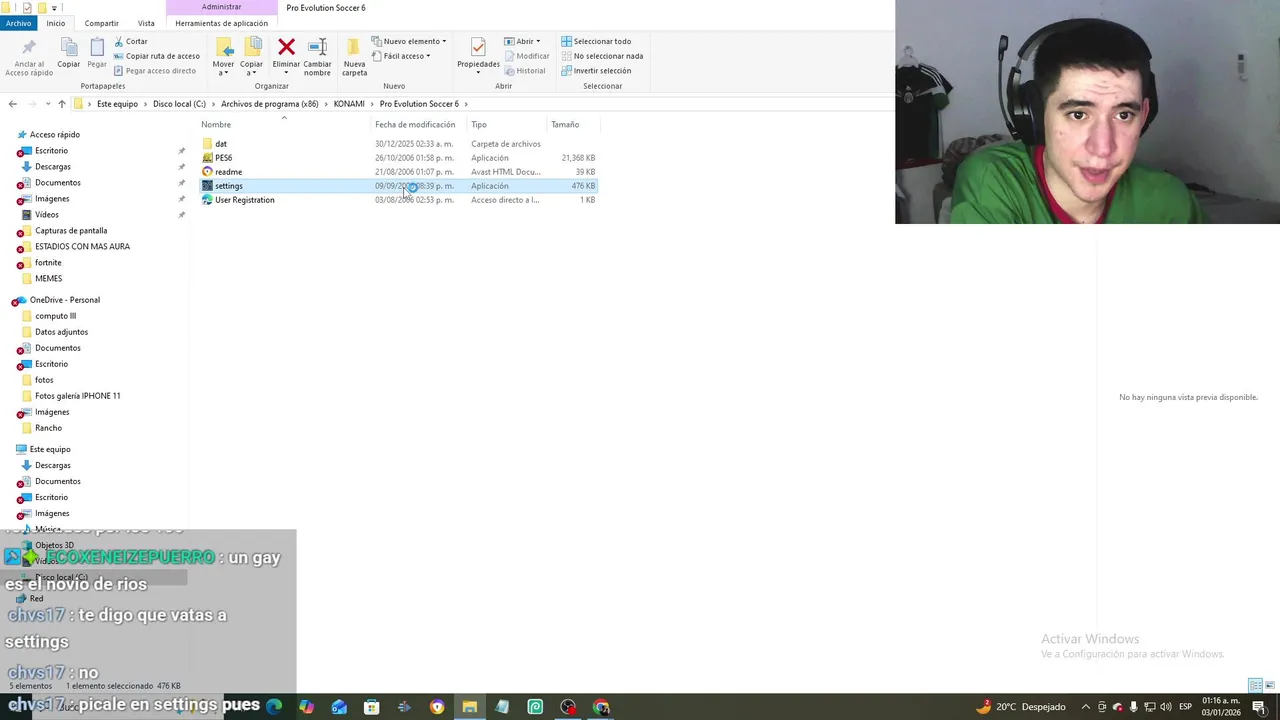Open the Fácil acceso dropdown
The image size is (1280, 720).
click(401, 56)
